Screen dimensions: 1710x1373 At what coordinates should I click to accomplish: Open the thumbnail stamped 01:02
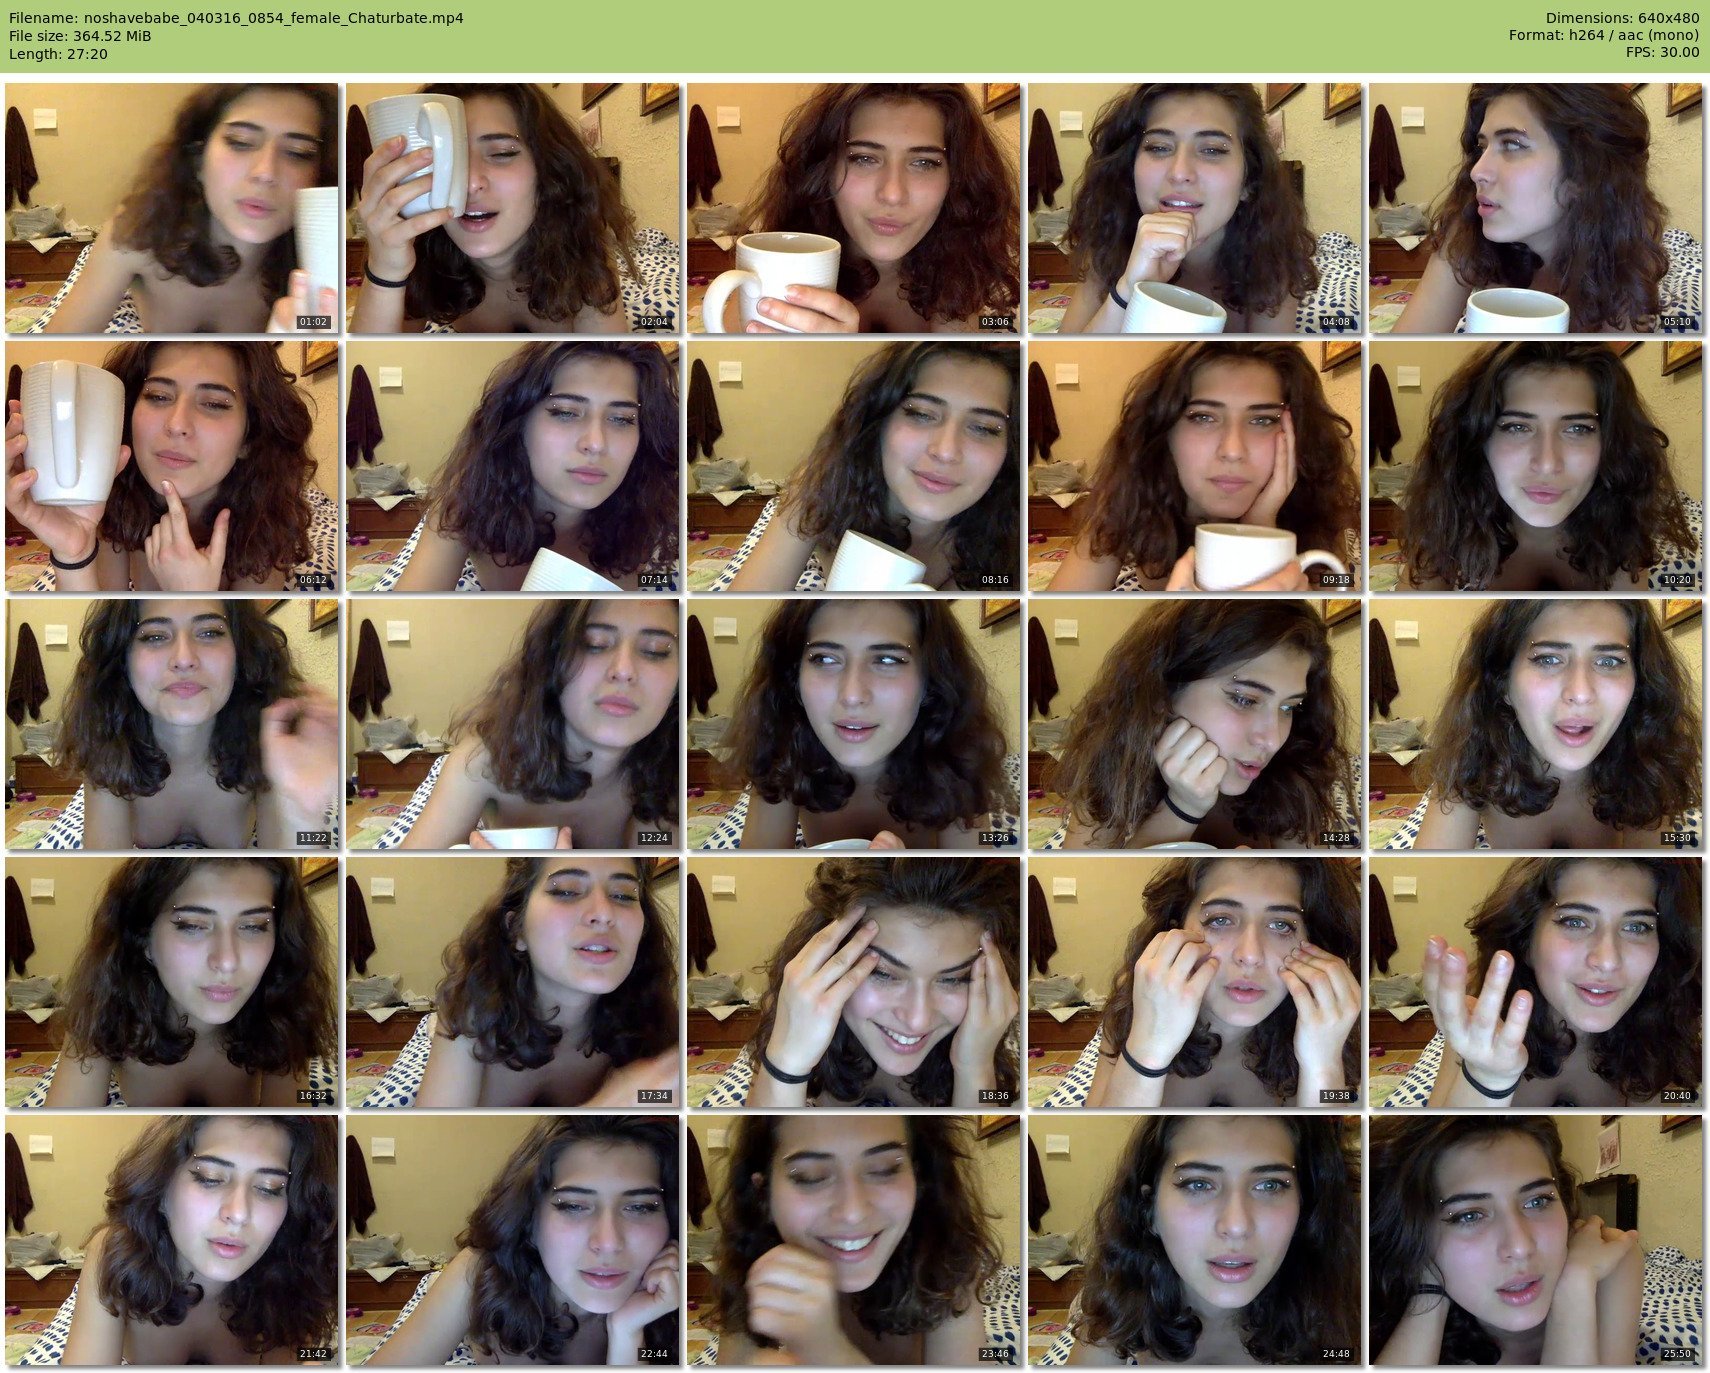point(172,208)
